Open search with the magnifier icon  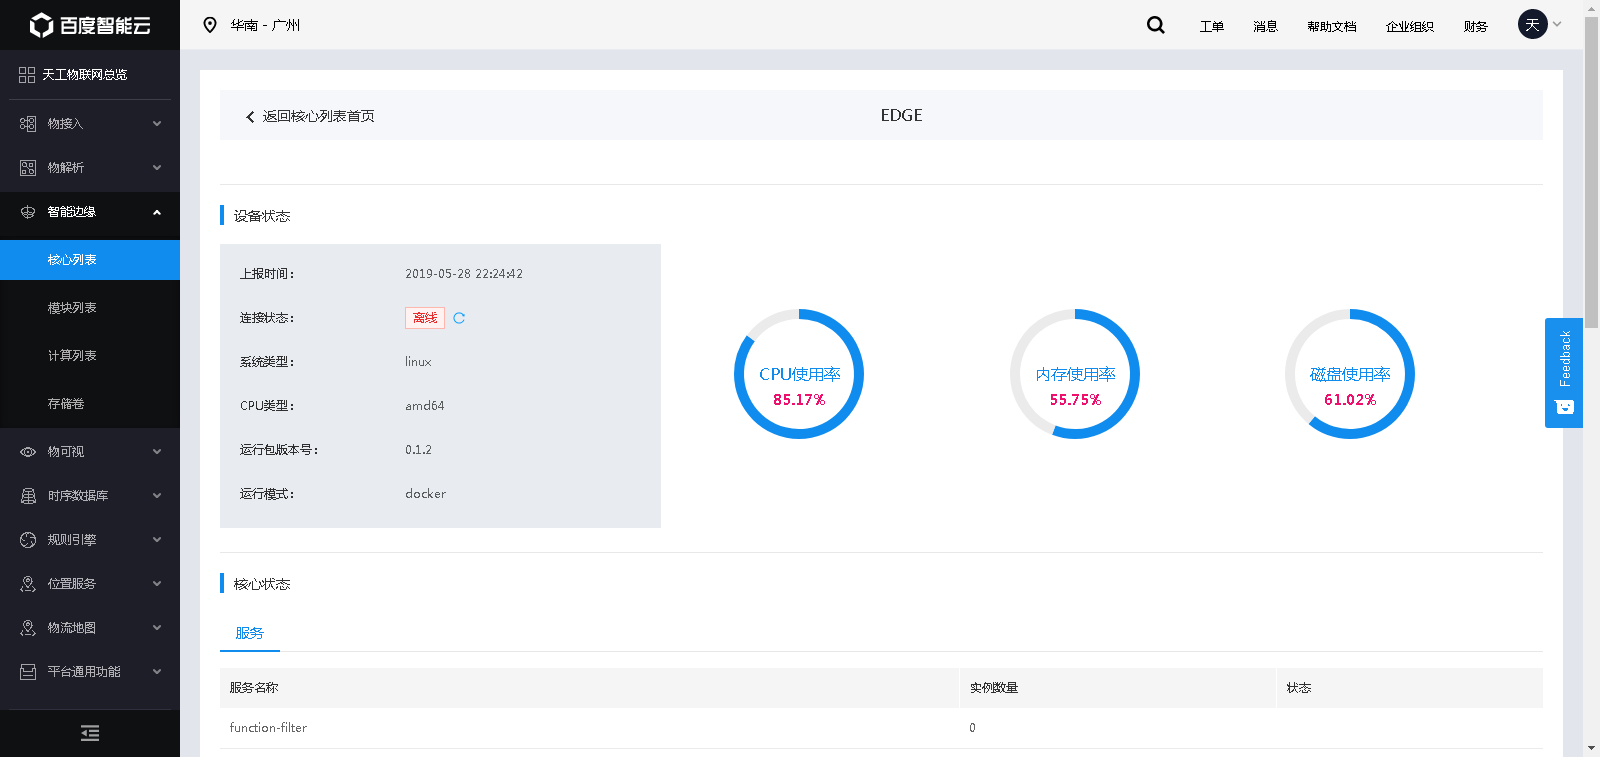pos(1156,25)
